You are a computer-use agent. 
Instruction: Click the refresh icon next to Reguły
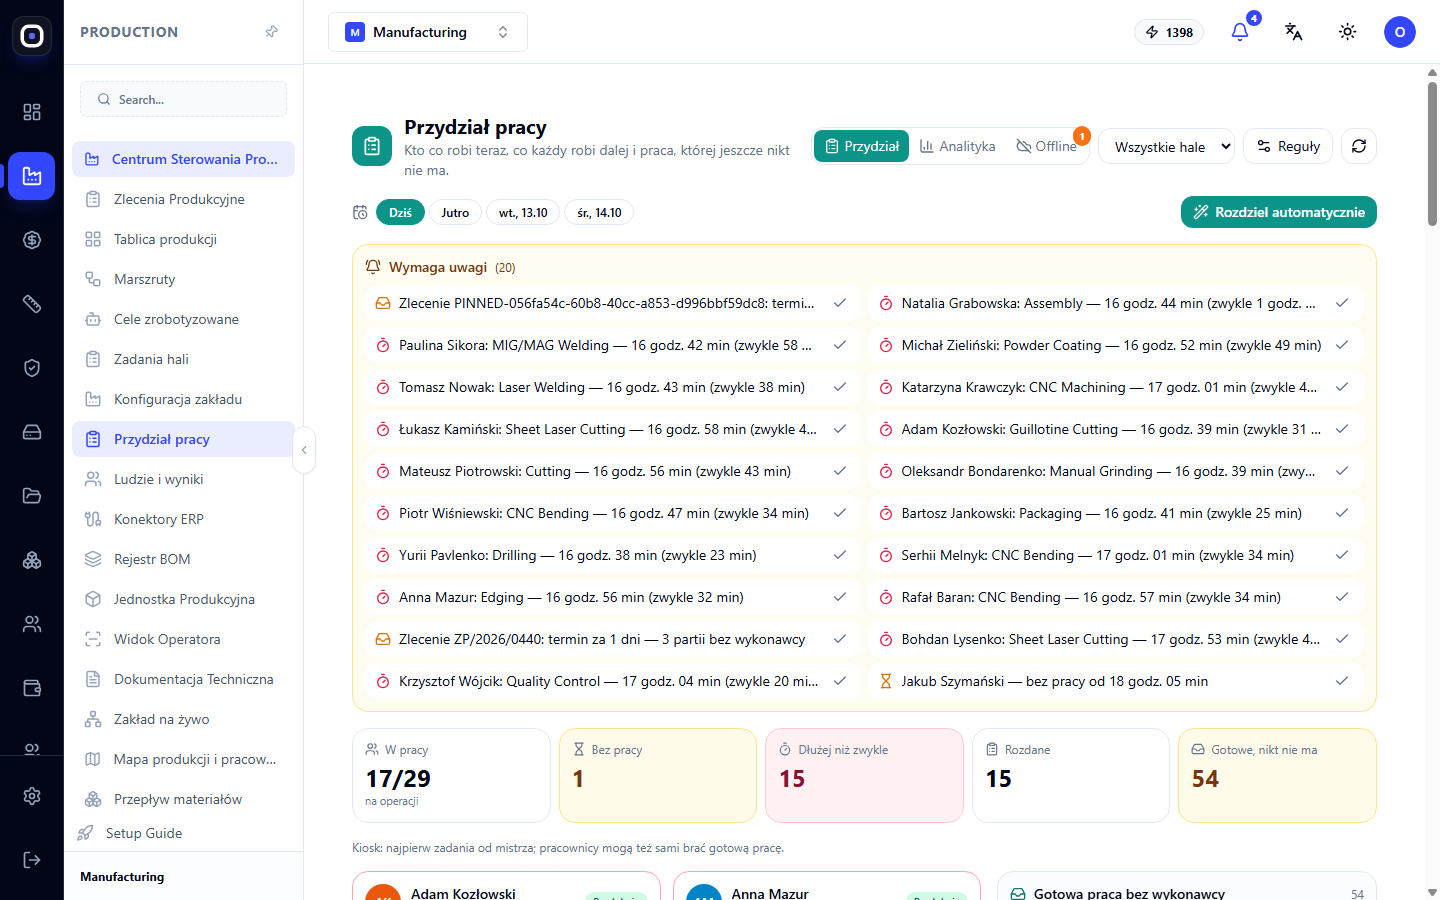1359,146
